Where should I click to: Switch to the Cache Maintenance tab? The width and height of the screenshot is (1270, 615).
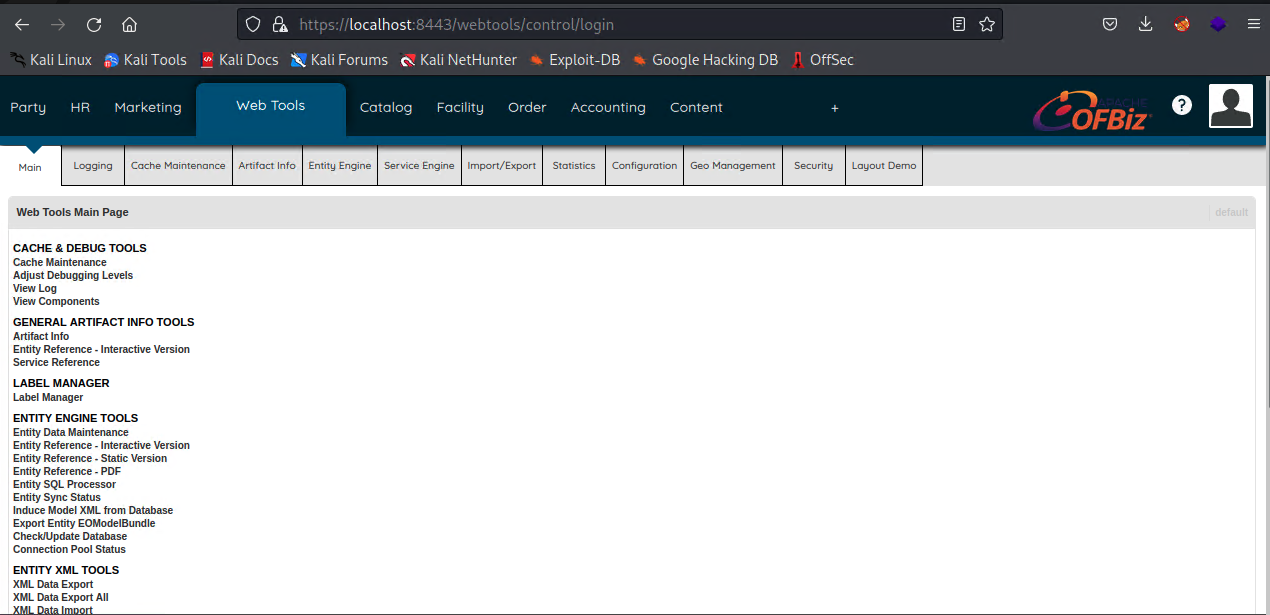178,166
